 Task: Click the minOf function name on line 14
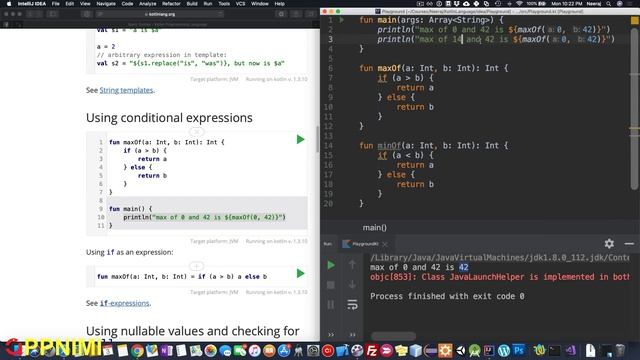click(389, 146)
